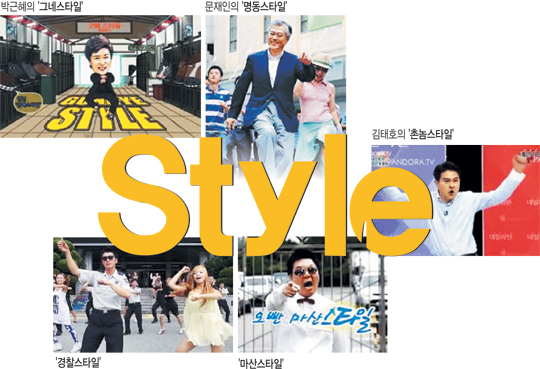This screenshot has width=540, height=369.
Task: Click the speech bubble in cartoon image
Action: [28, 102]
